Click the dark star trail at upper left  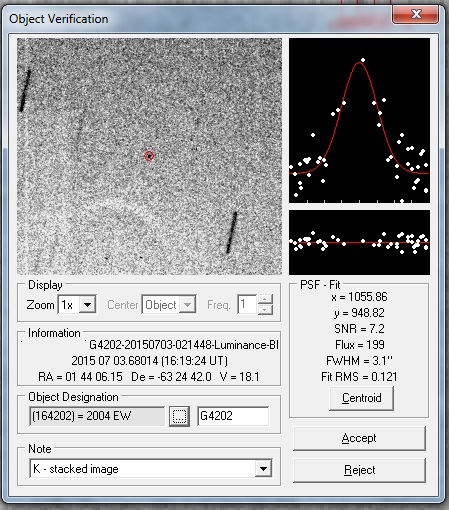pos(25,90)
